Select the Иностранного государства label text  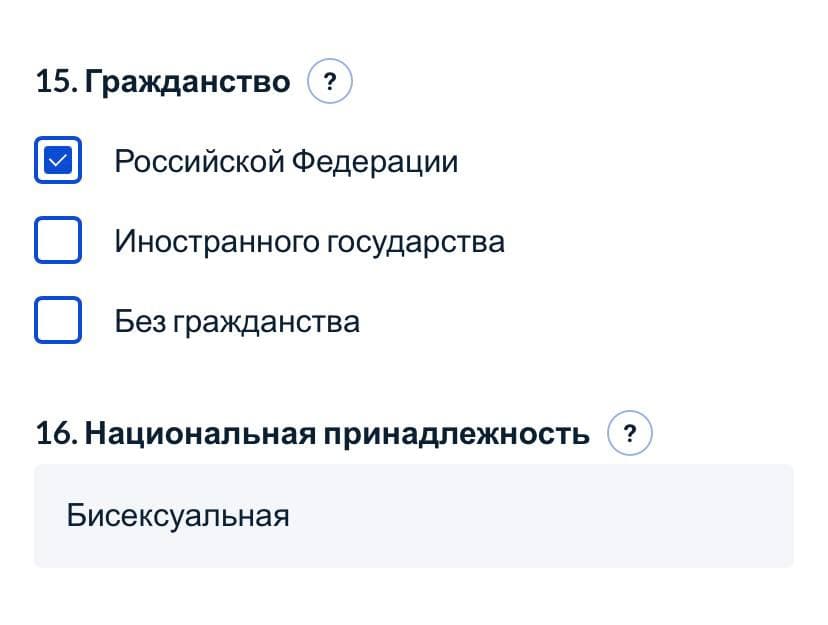[x=309, y=241]
